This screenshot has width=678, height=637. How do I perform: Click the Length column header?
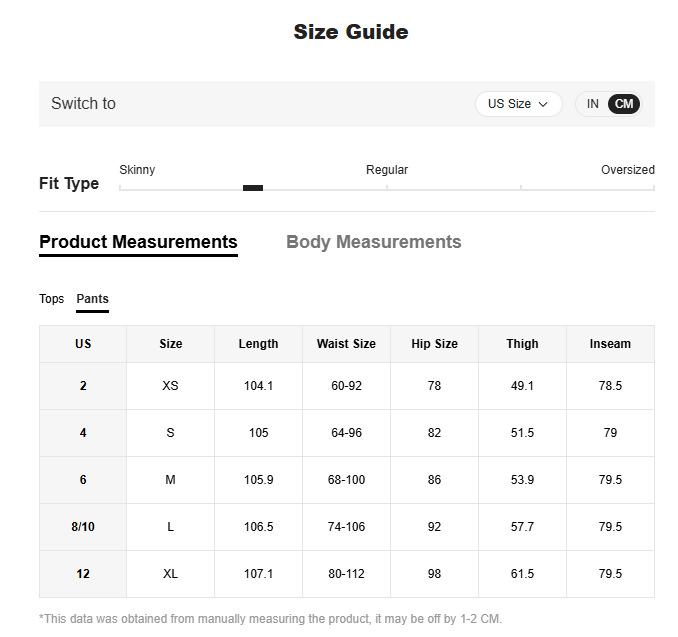[x=258, y=344]
